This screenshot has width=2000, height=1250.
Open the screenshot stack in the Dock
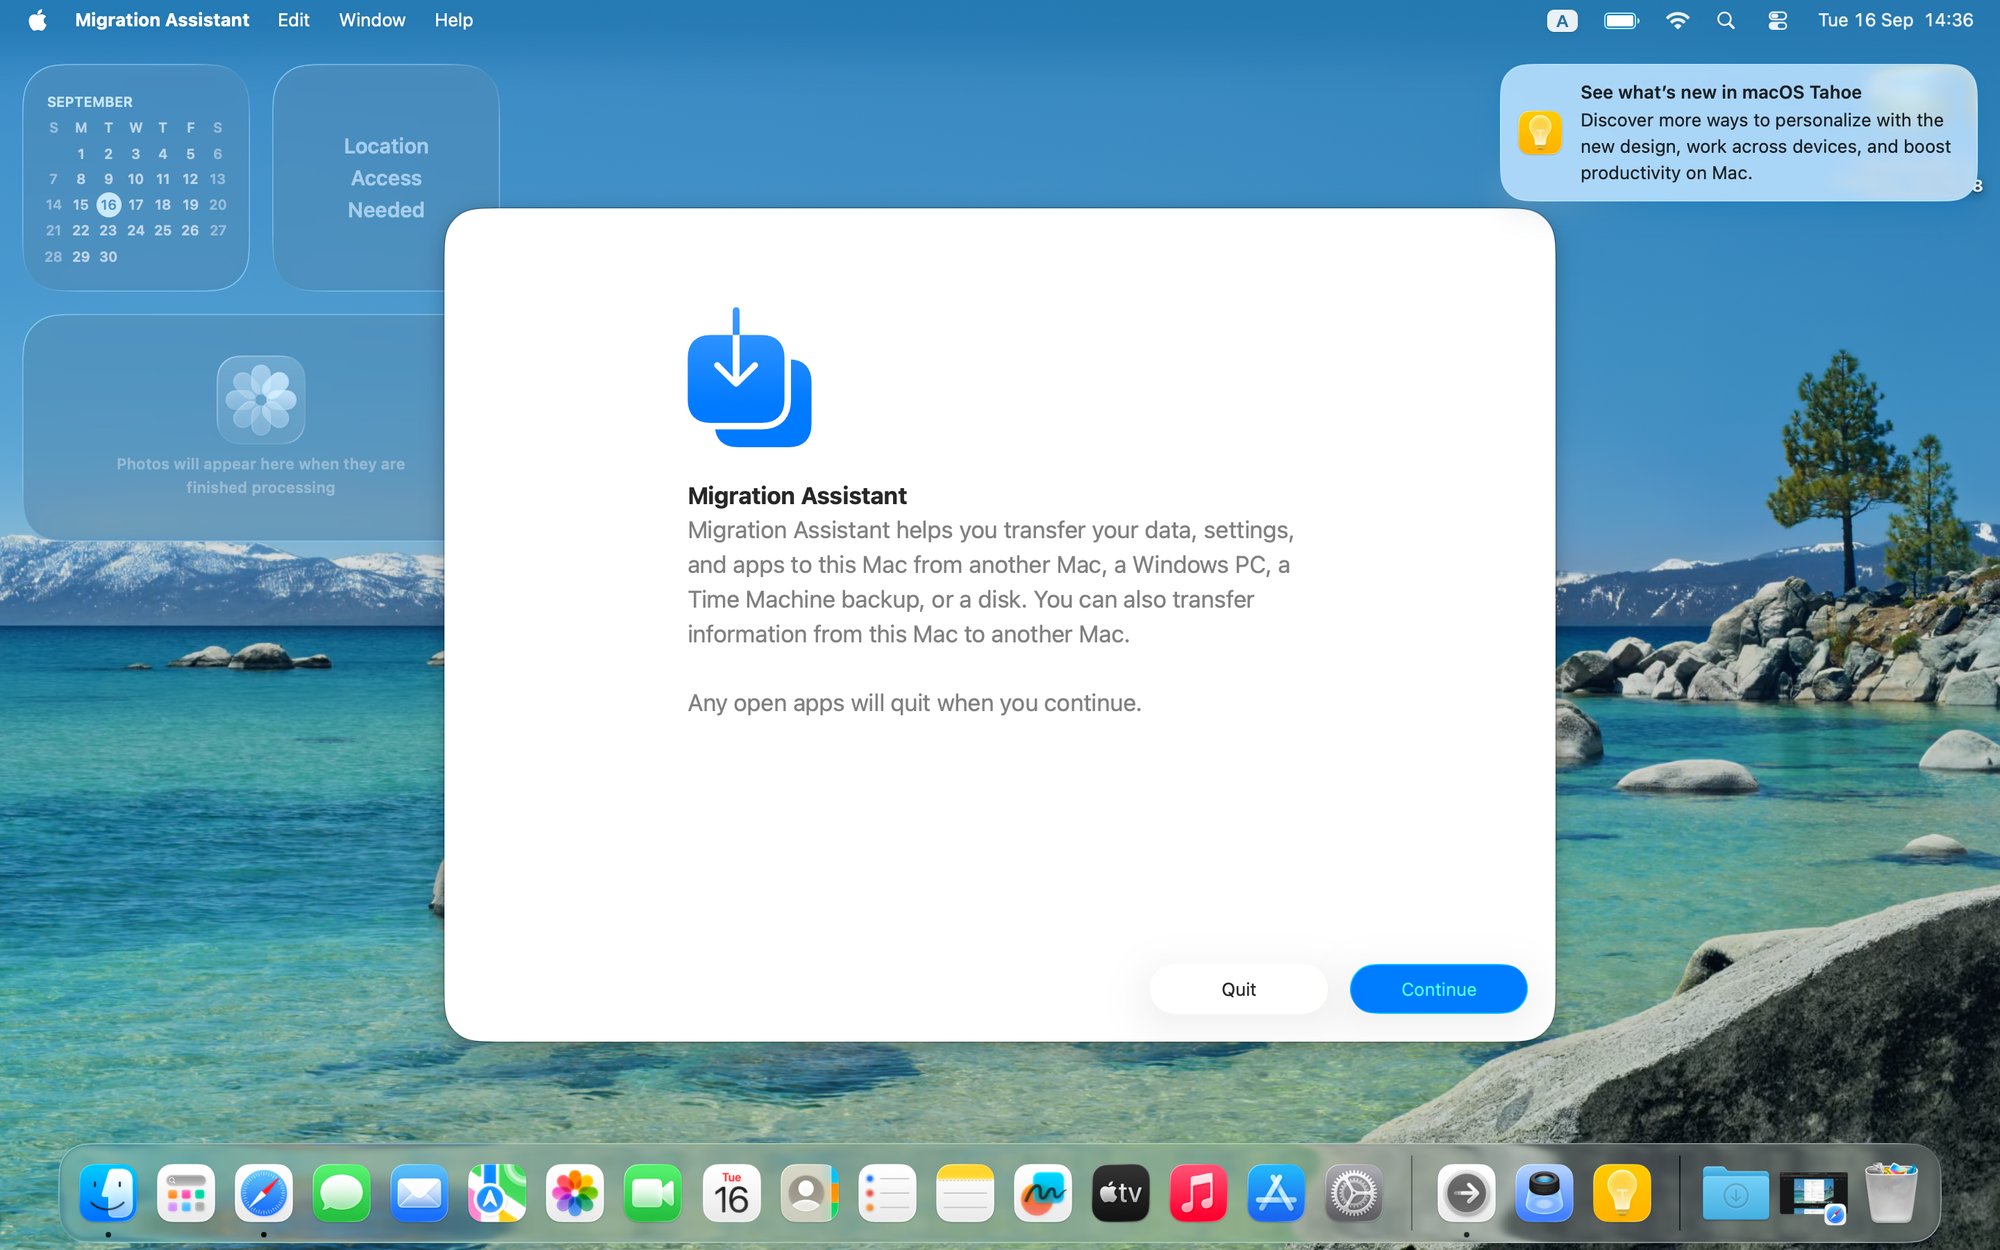tap(1813, 1195)
